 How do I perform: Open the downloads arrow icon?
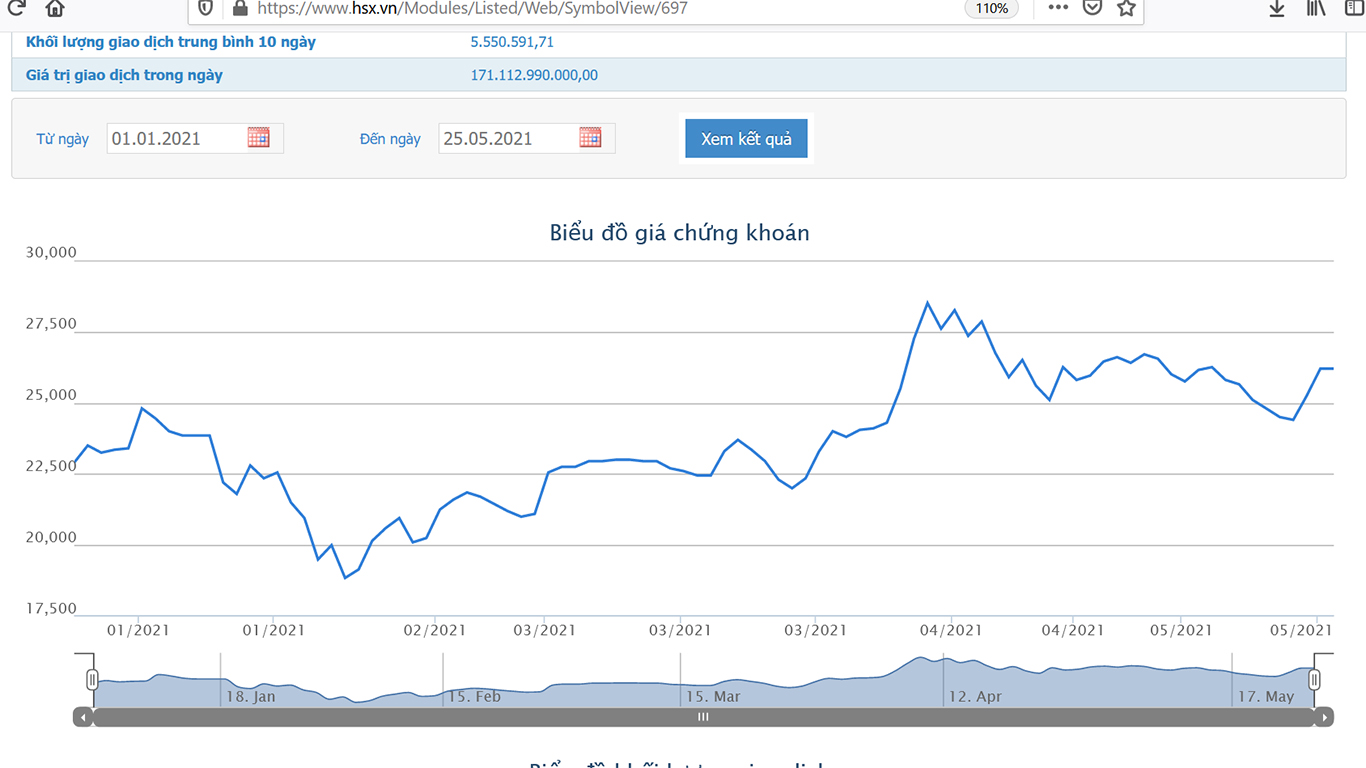tap(1277, 8)
